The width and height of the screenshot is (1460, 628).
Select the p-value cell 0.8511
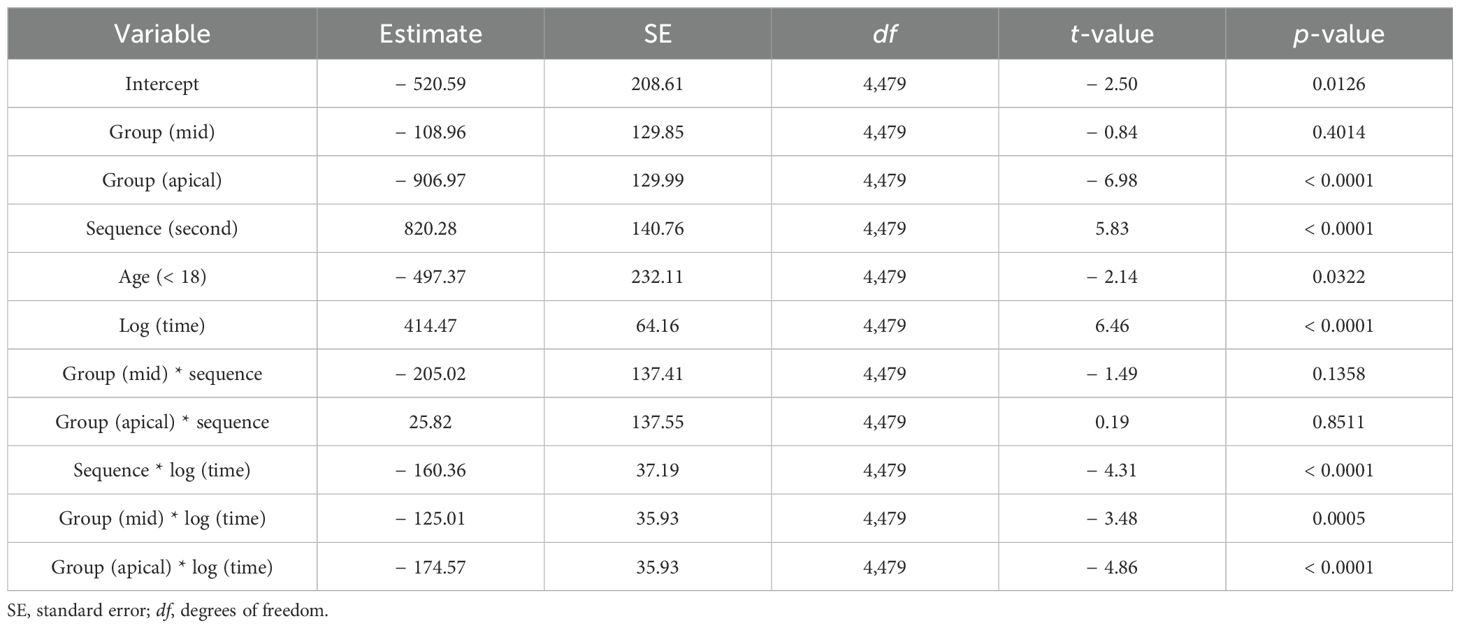point(1339,422)
